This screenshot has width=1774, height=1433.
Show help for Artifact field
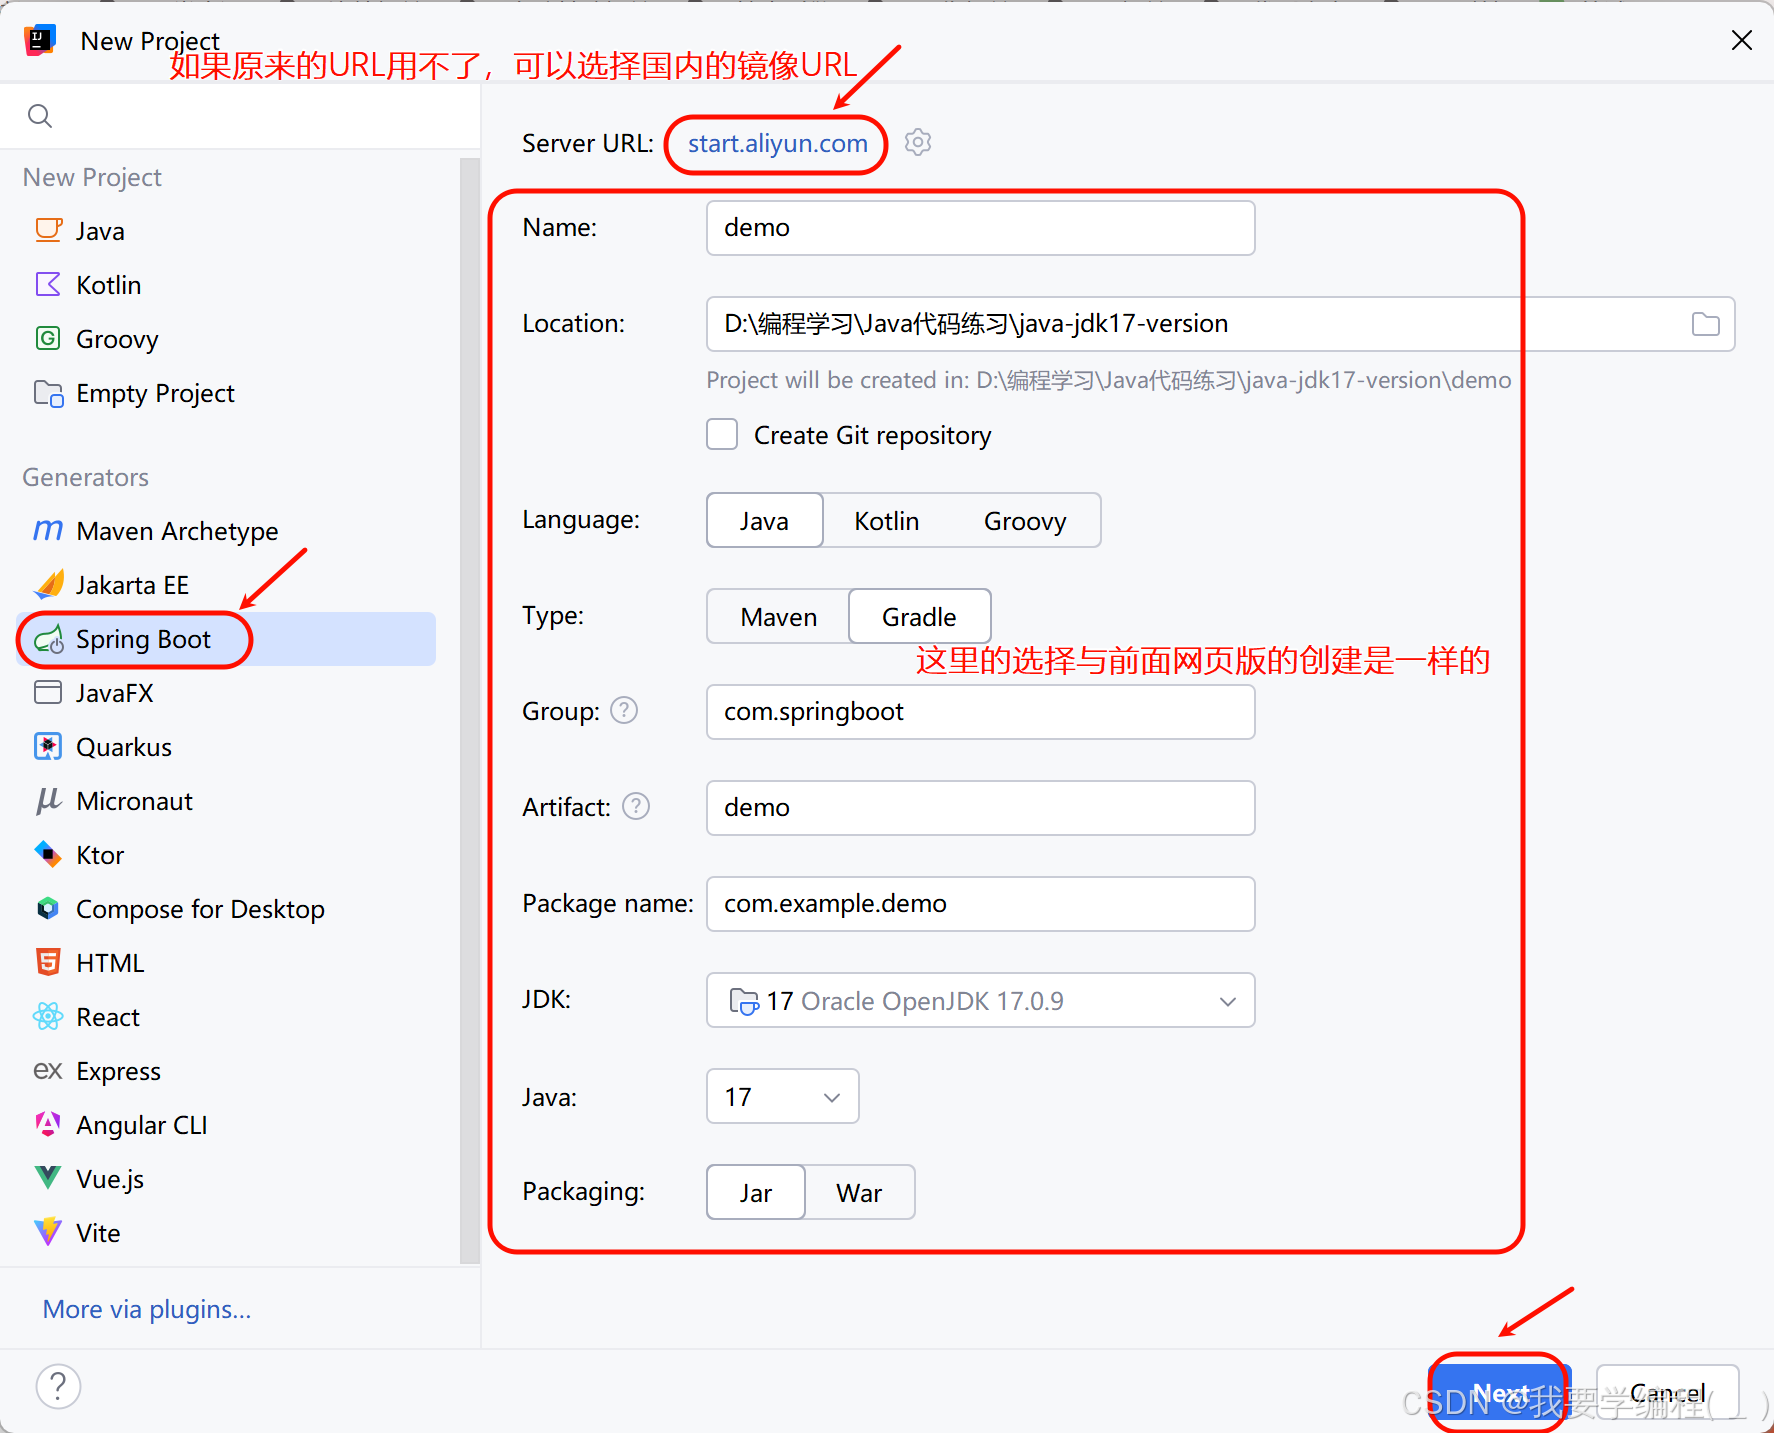click(636, 807)
